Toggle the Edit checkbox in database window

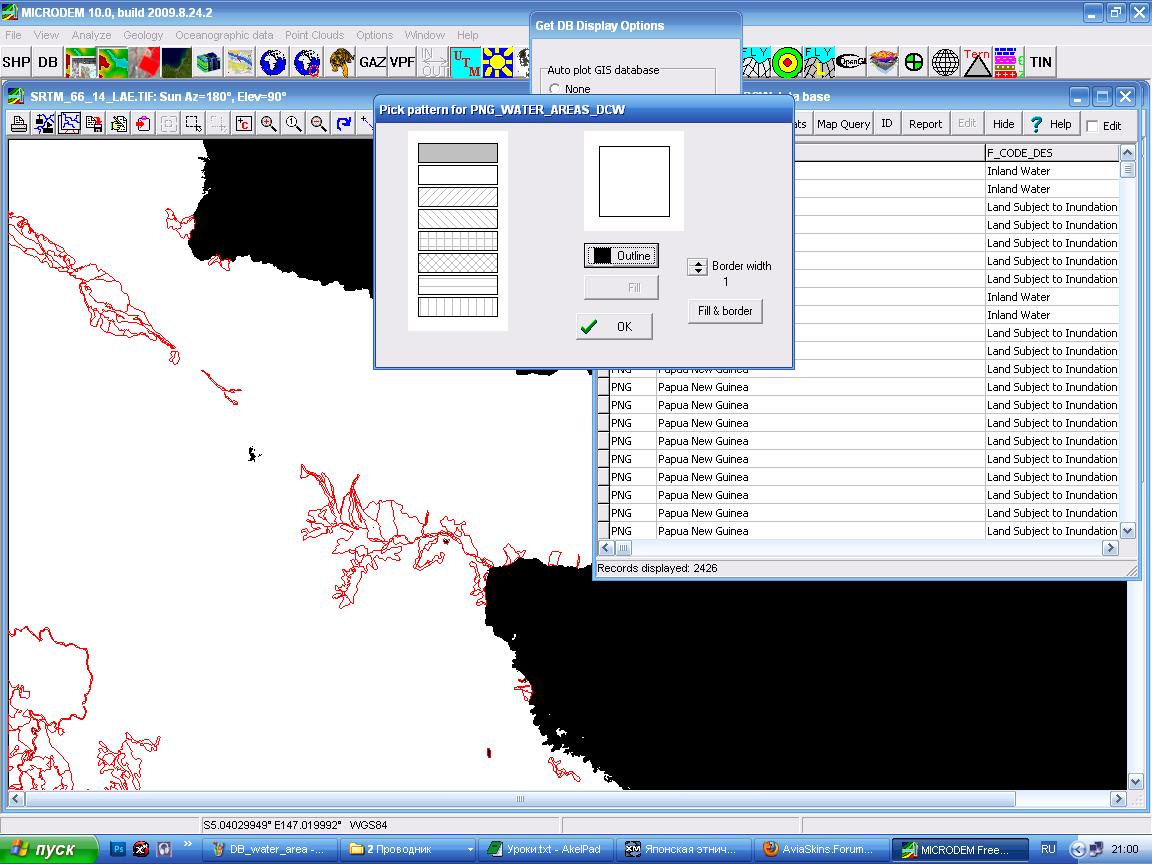click(x=1092, y=126)
